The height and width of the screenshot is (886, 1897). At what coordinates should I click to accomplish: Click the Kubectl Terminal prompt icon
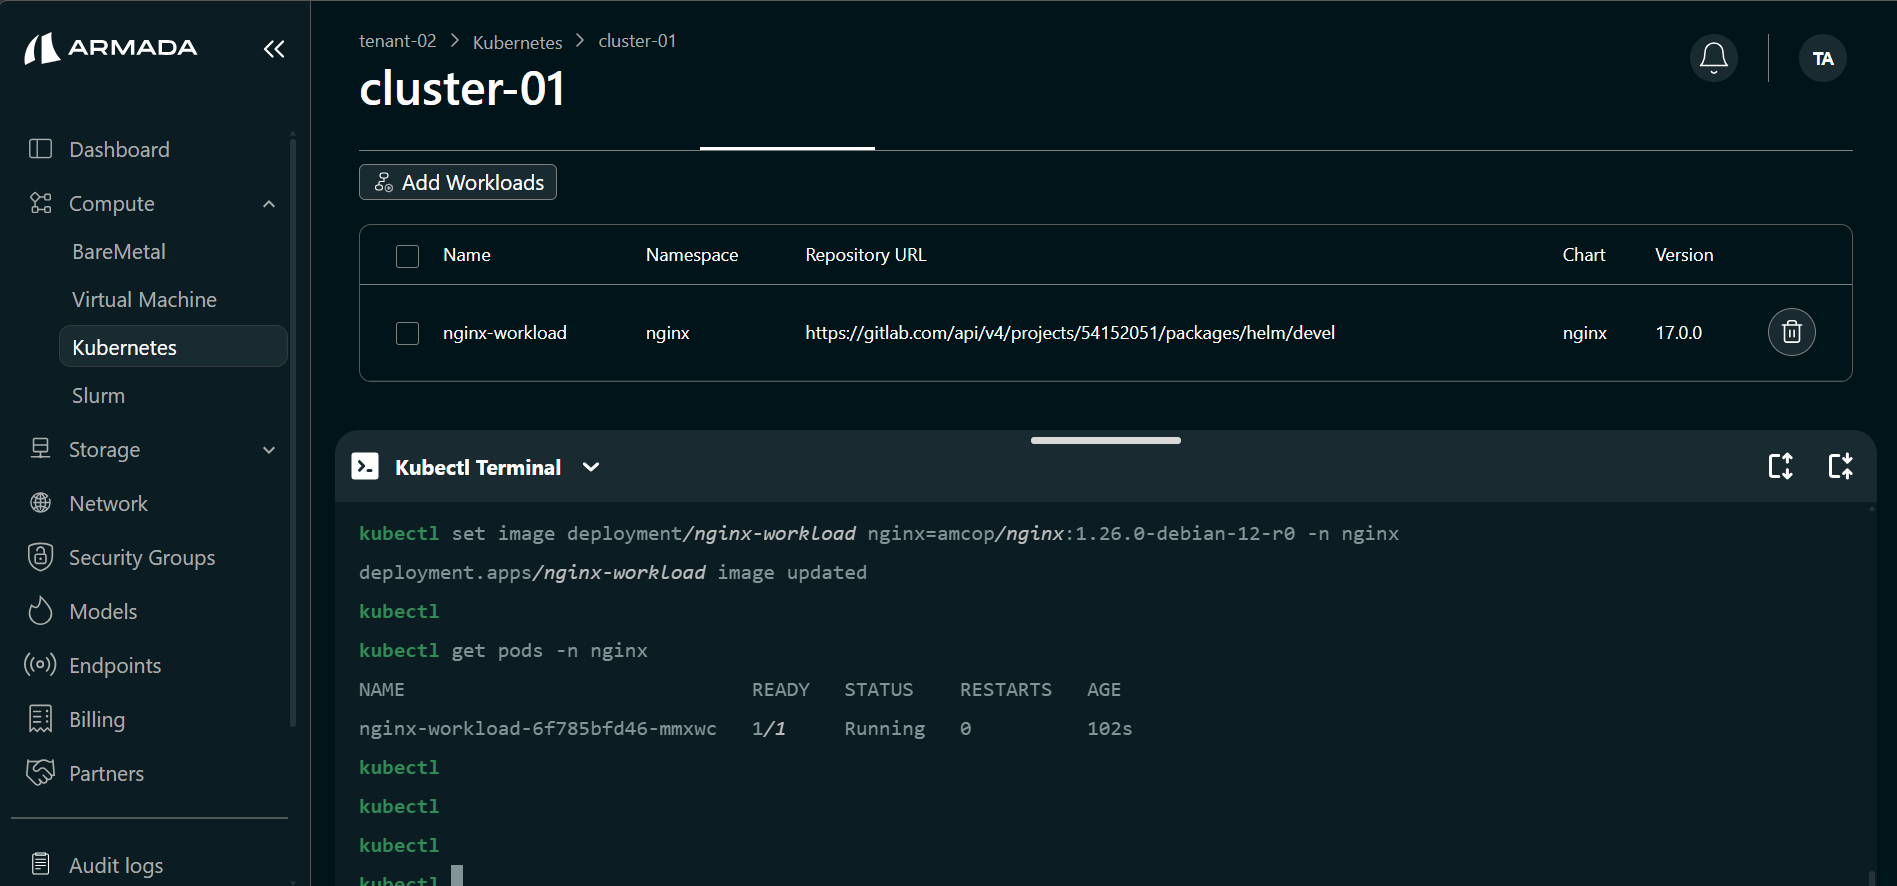[365, 466]
